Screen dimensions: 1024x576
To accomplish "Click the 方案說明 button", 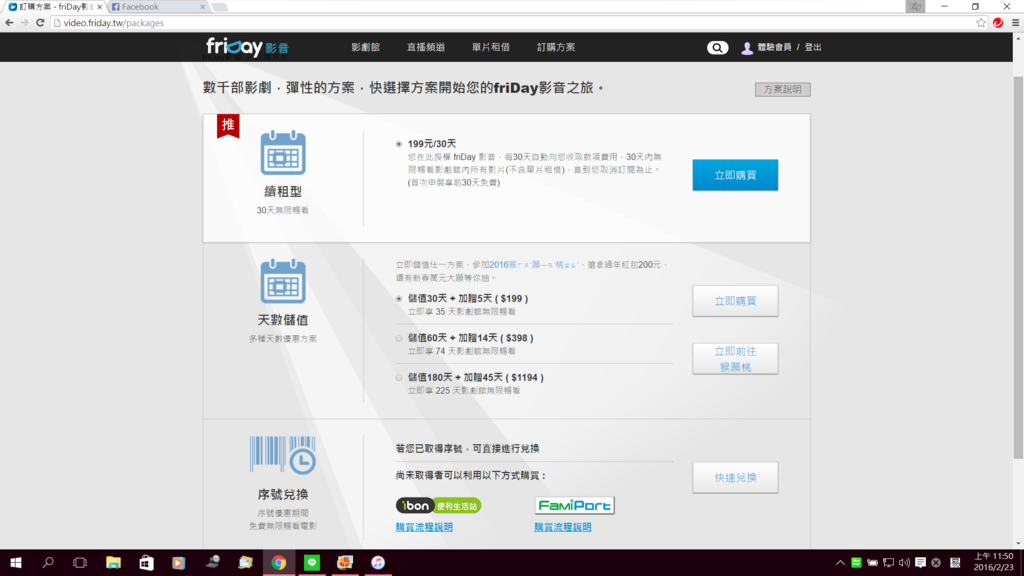I will [782, 89].
